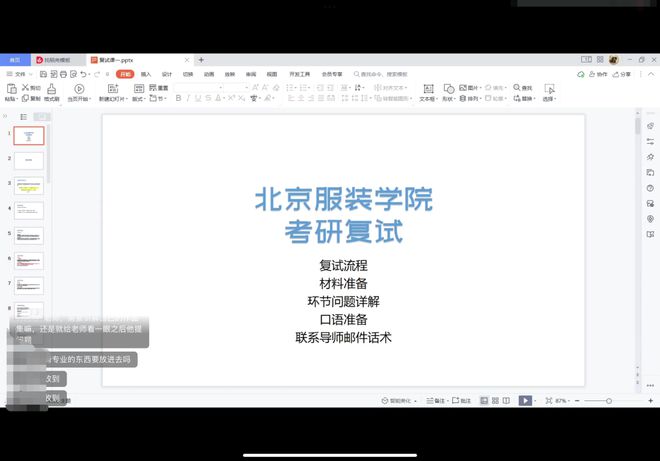Image resolution: width=660 pixels, height=461 pixels.
Task: Click the Notes (备注) status bar icon
Action: coord(430,400)
